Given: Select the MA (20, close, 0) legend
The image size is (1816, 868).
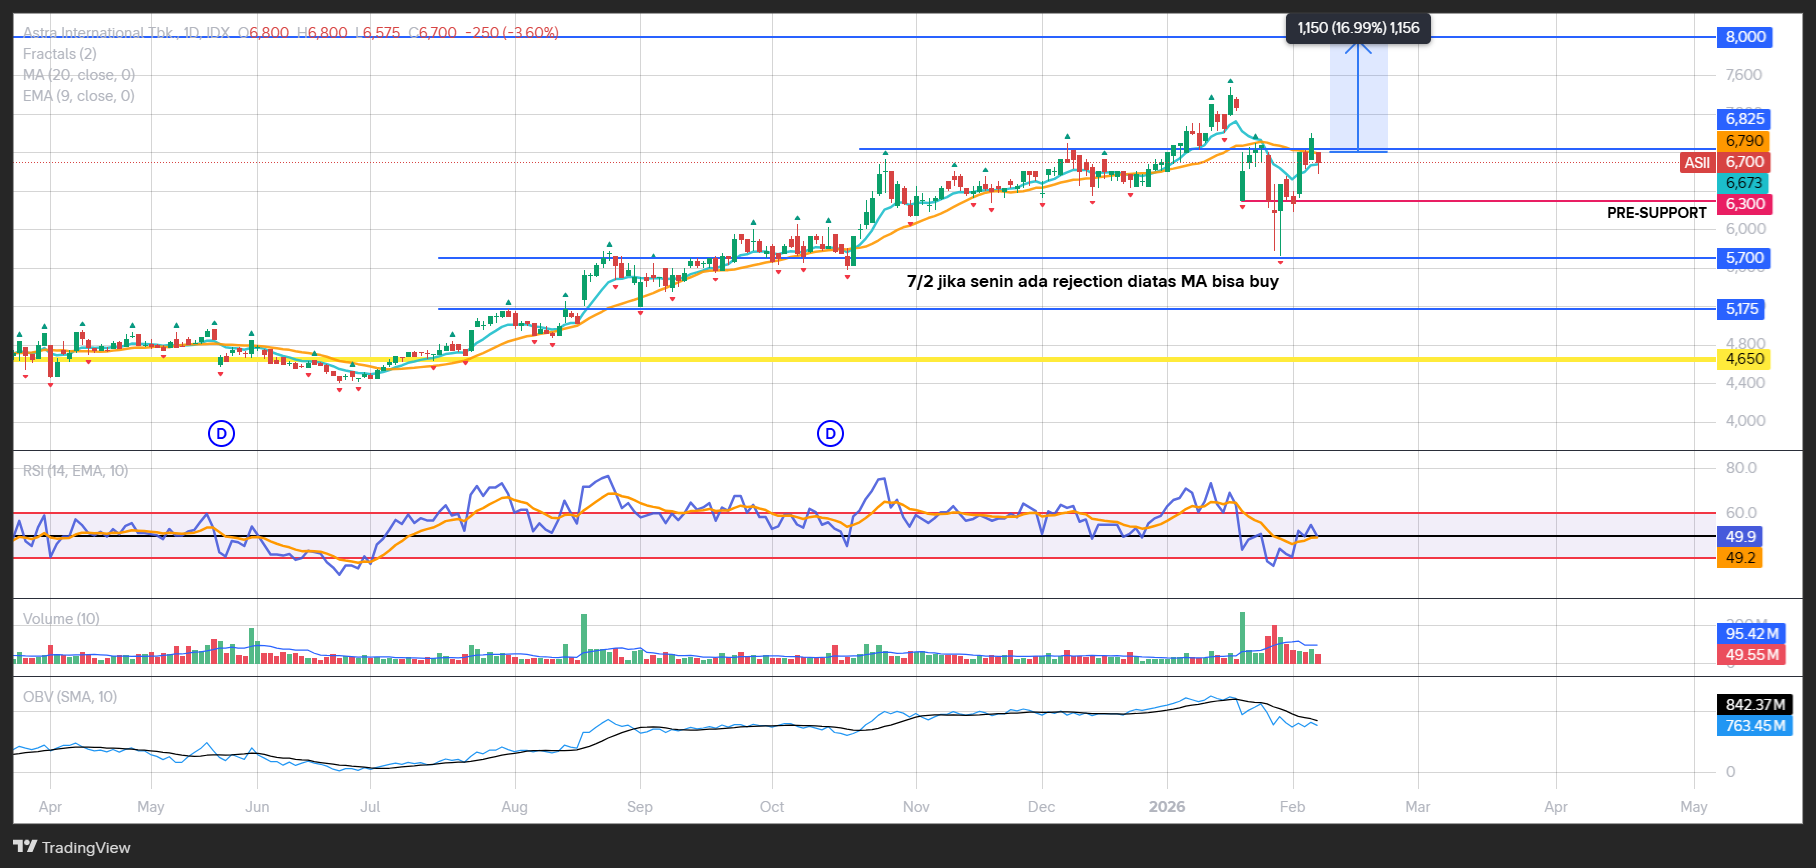Looking at the screenshot, I should (x=79, y=75).
